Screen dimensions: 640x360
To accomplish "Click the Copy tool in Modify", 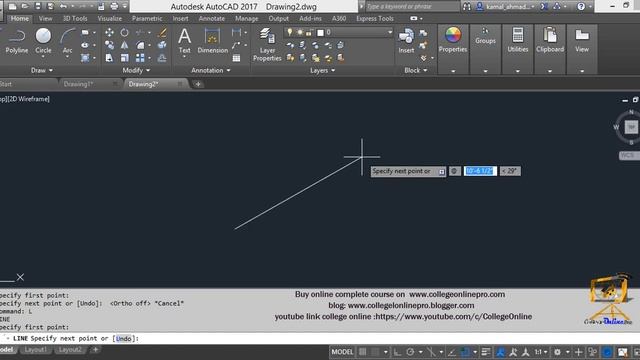I will tap(109, 45).
